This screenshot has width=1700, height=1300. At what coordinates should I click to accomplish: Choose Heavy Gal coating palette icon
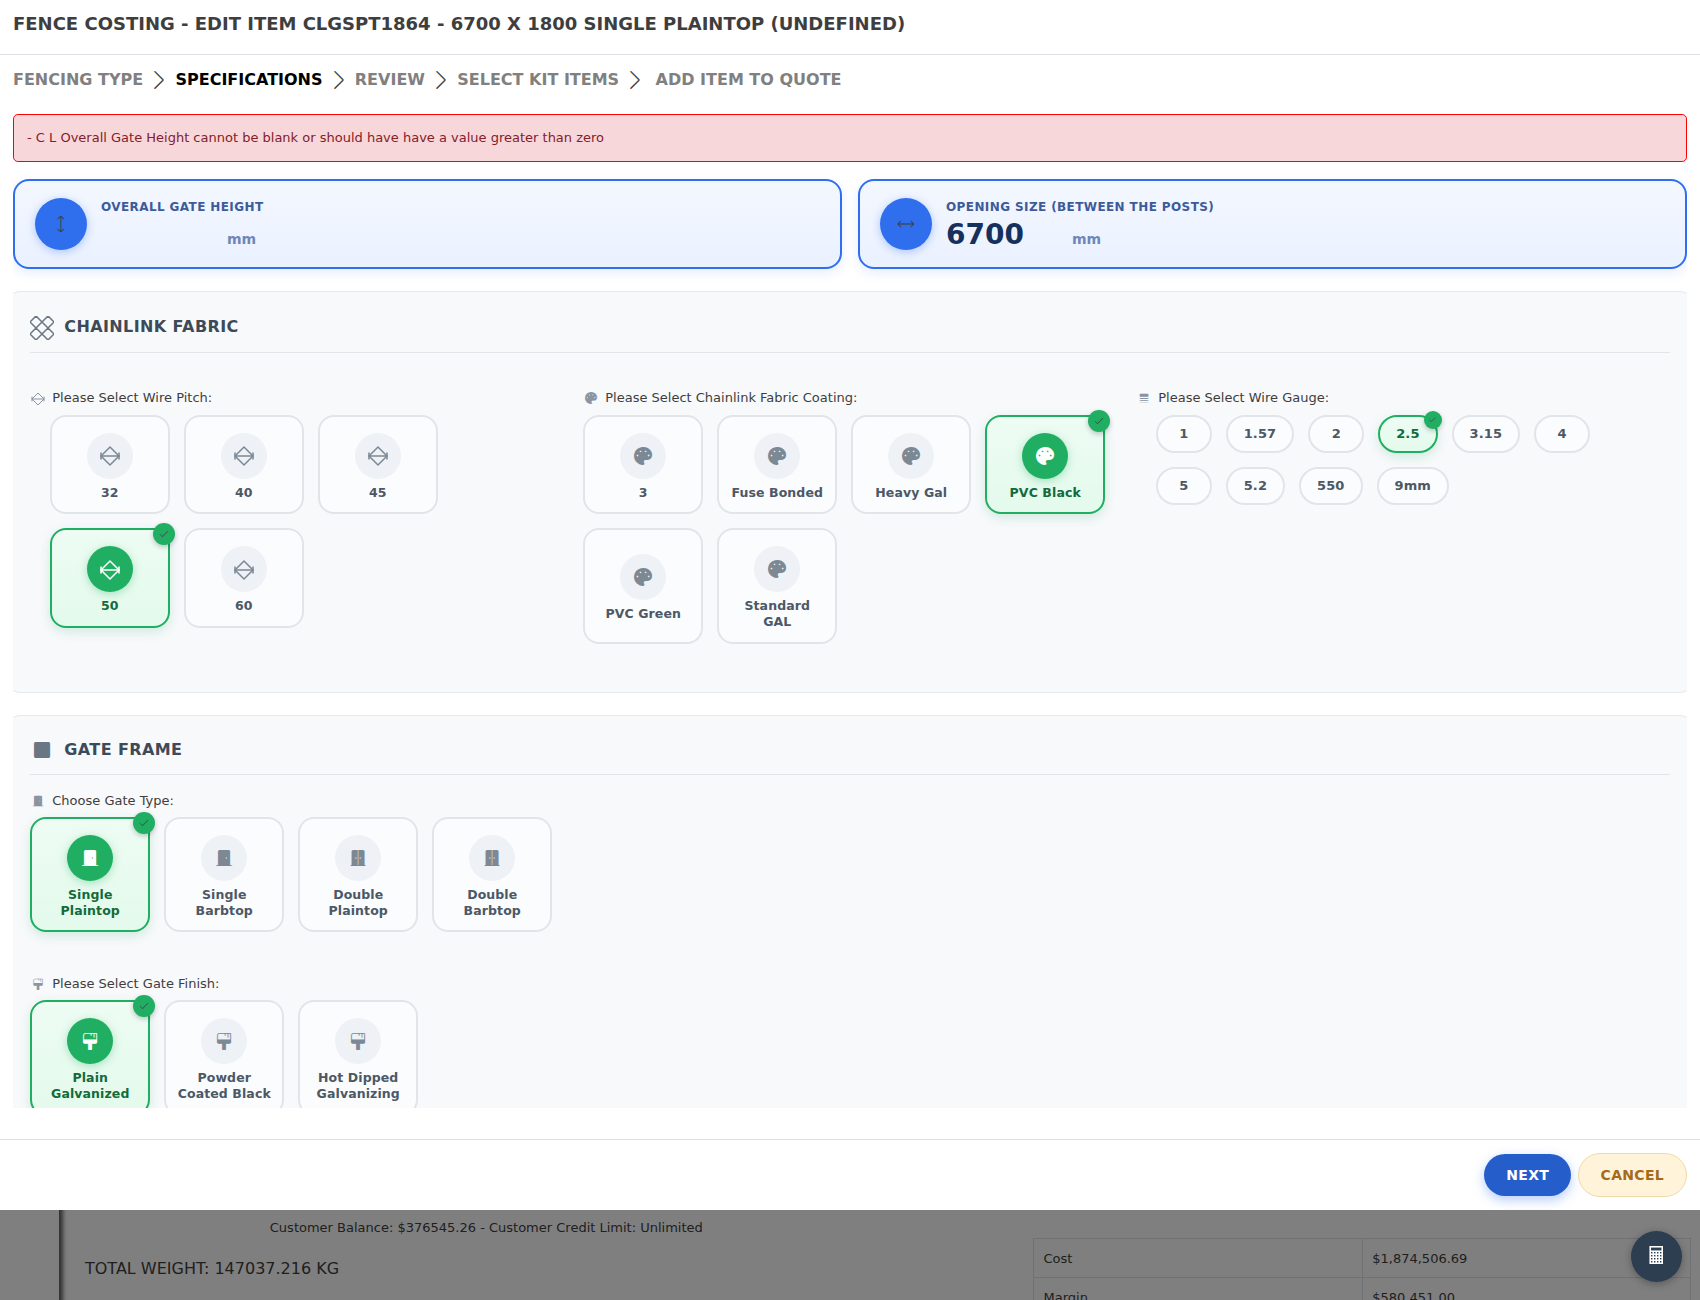[x=911, y=456]
